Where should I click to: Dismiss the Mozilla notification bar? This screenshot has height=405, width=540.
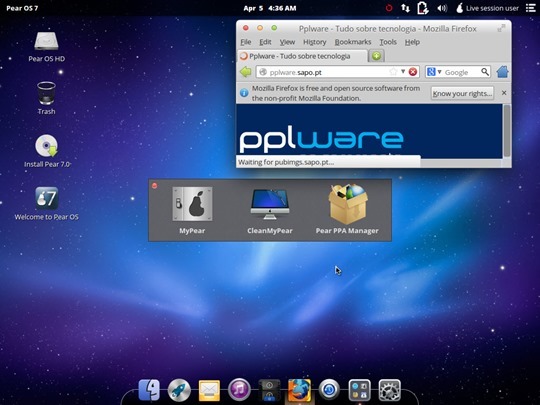tap(504, 93)
